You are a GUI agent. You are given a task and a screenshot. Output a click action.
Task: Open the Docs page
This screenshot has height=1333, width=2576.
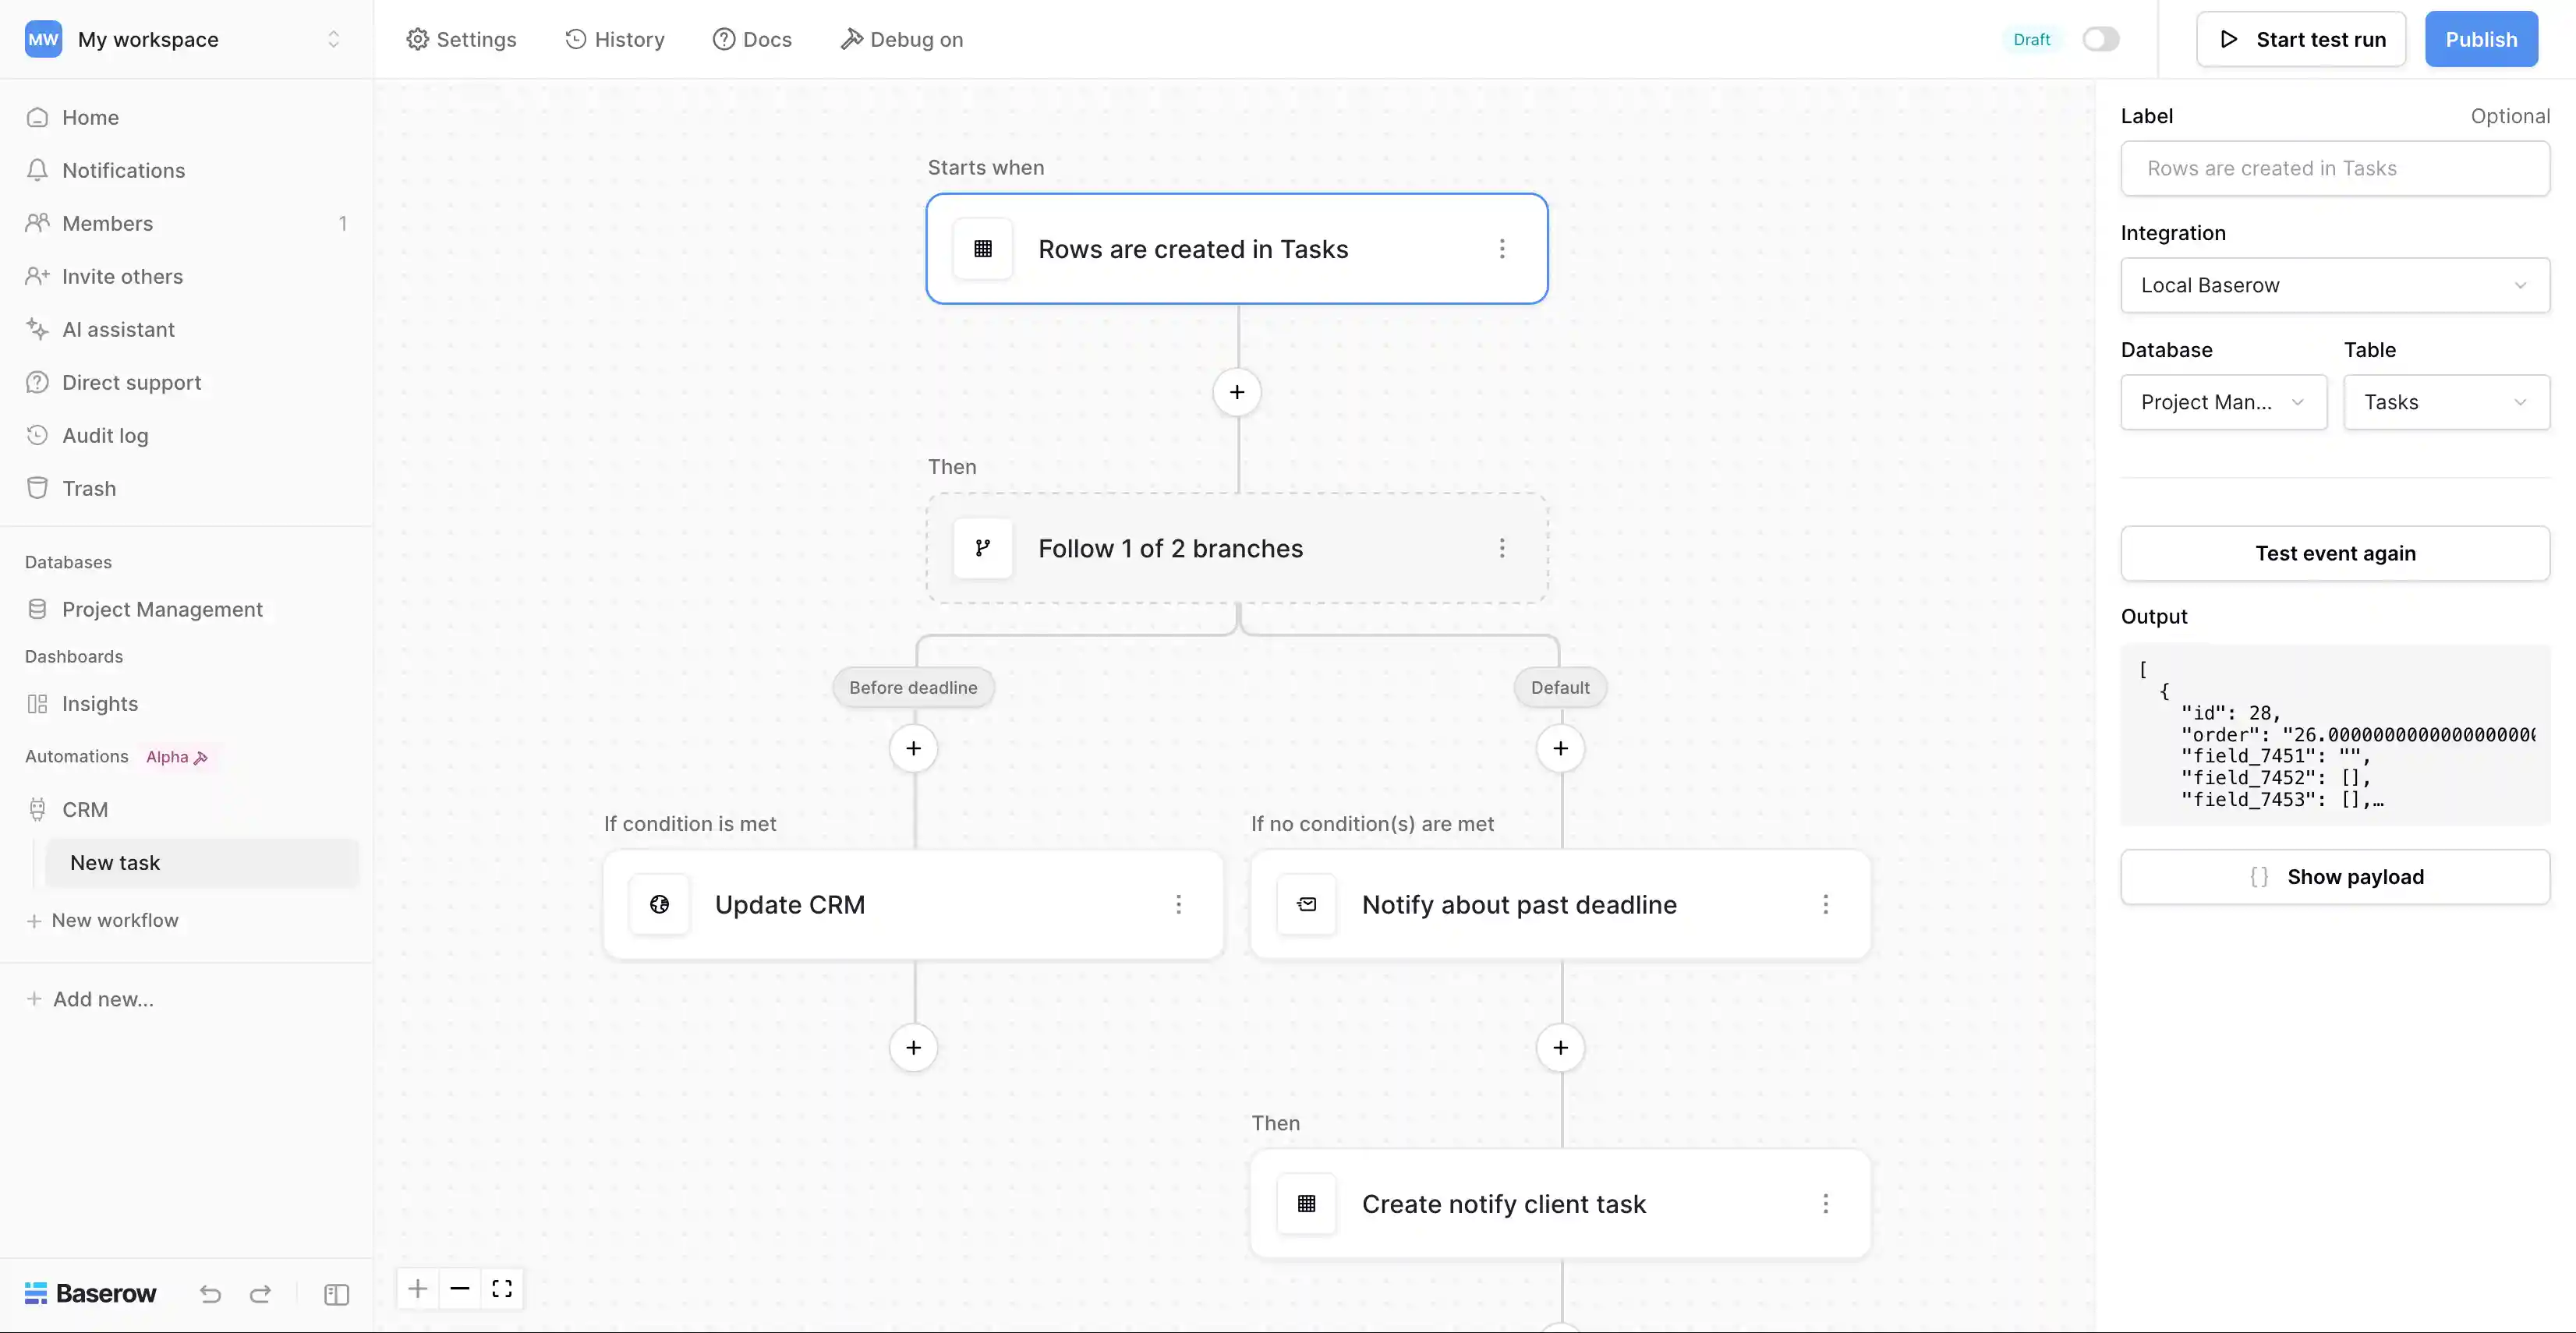pos(752,39)
